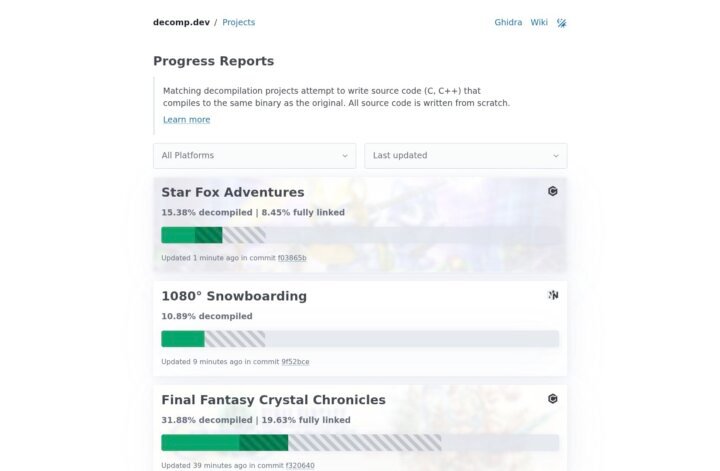Screen dimensions: 720x471
Task: Follow the Learn more link
Action: tap(186, 120)
